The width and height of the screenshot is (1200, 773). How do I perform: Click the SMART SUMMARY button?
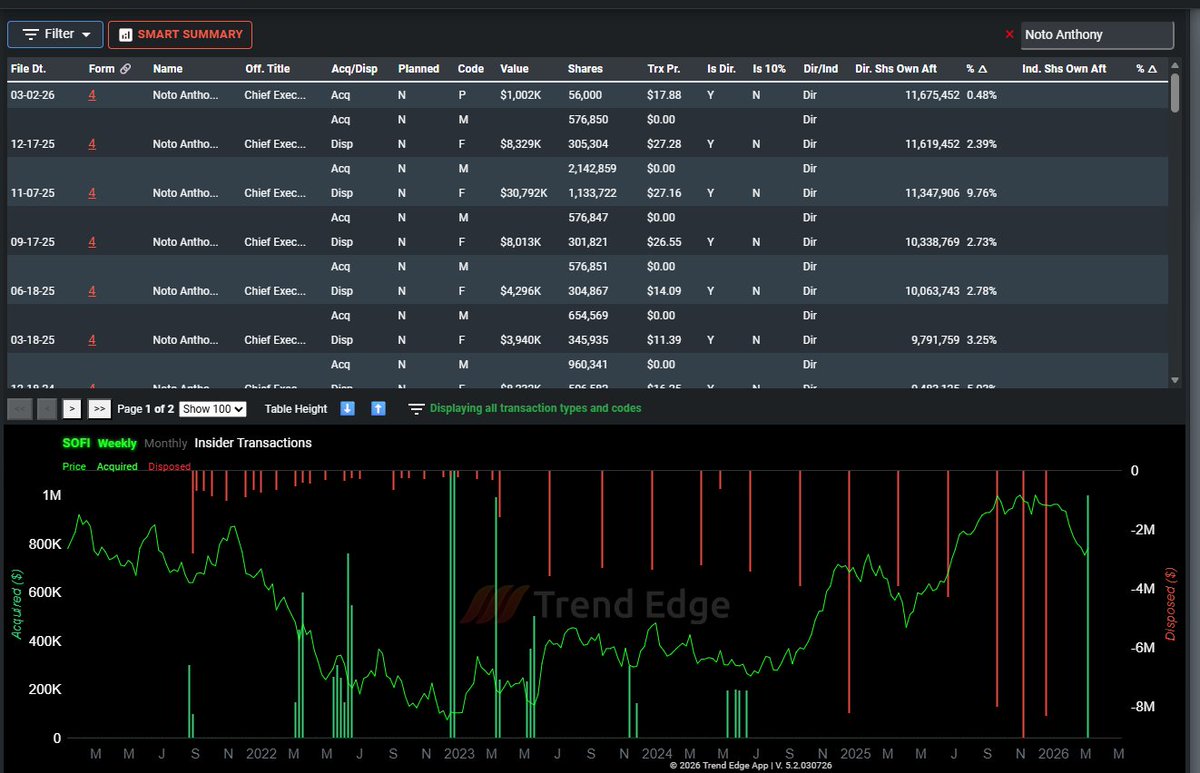[x=180, y=34]
